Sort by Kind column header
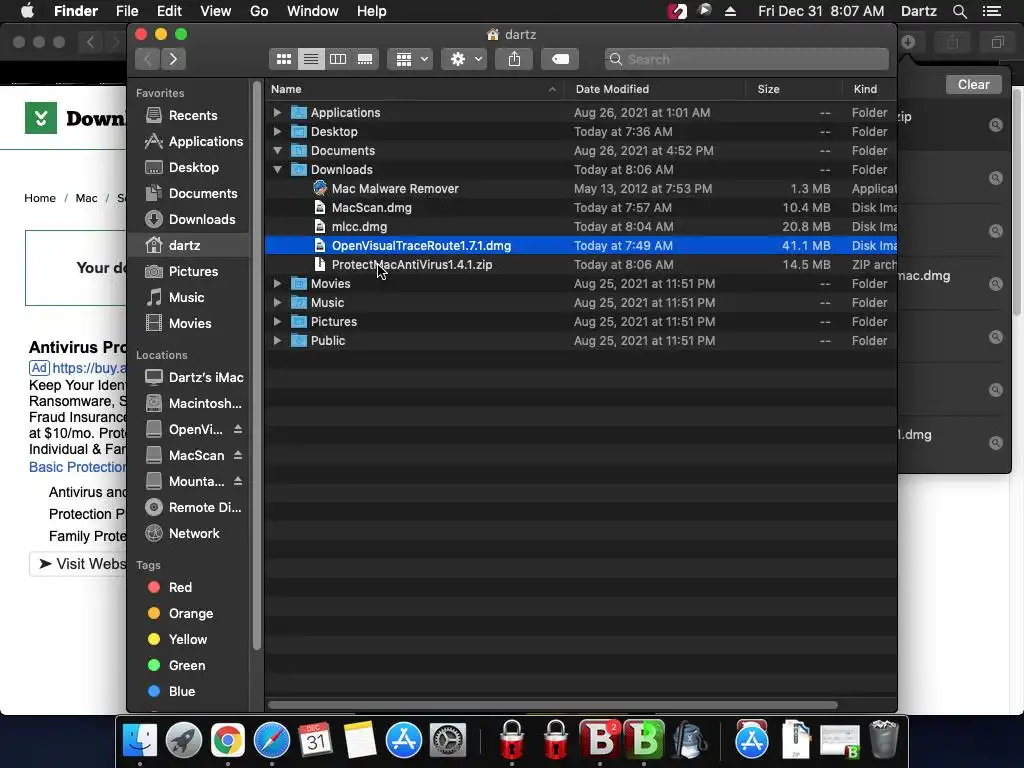Viewport: 1024px width, 768px height. point(869,89)
